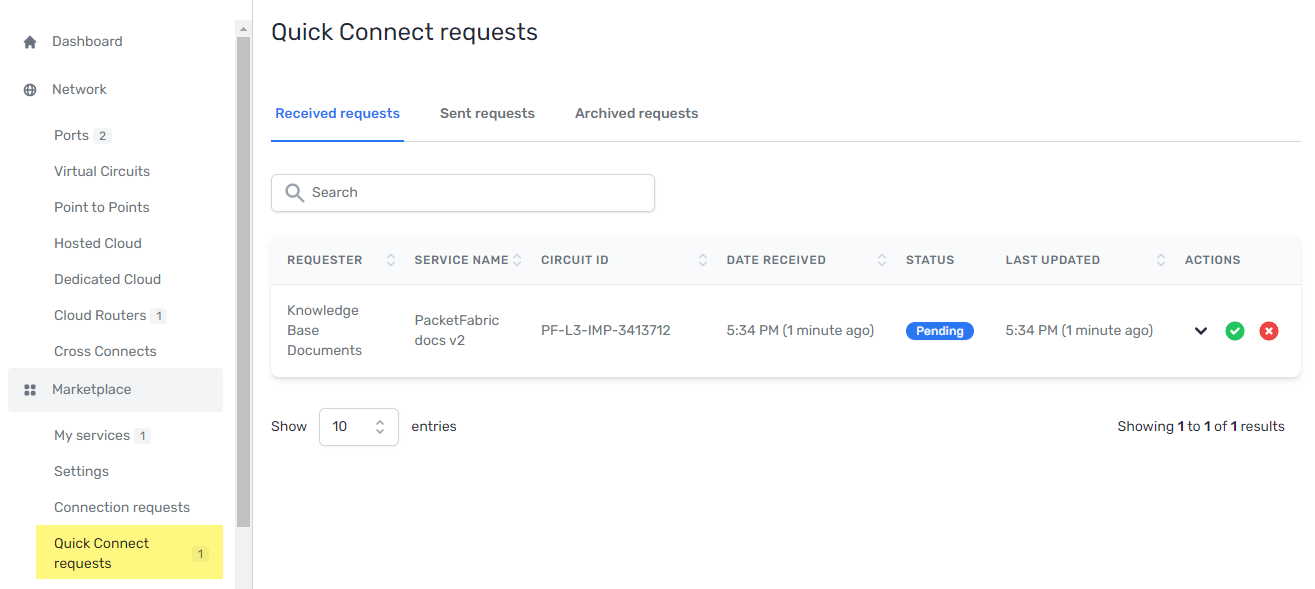Viewport: 1315px width, 589px height.
Task: Approve the pending request with green checkmark
Action: pyautogui.click(x=1235, y=331)
